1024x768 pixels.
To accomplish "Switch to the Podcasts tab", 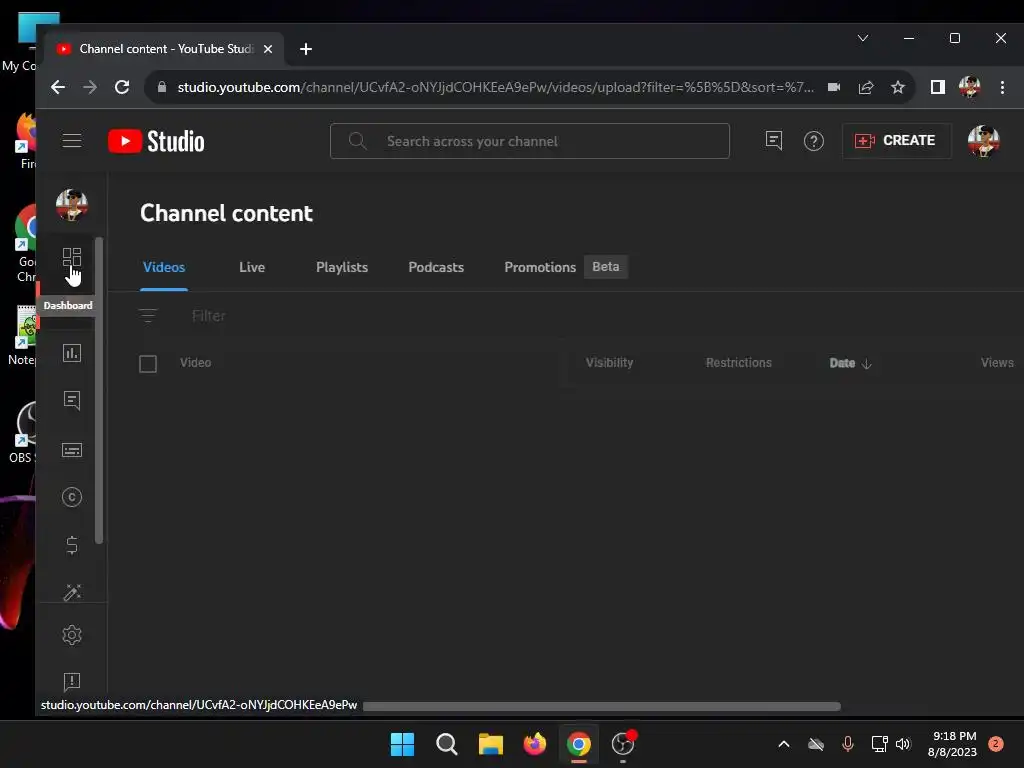I will [436, 267].
